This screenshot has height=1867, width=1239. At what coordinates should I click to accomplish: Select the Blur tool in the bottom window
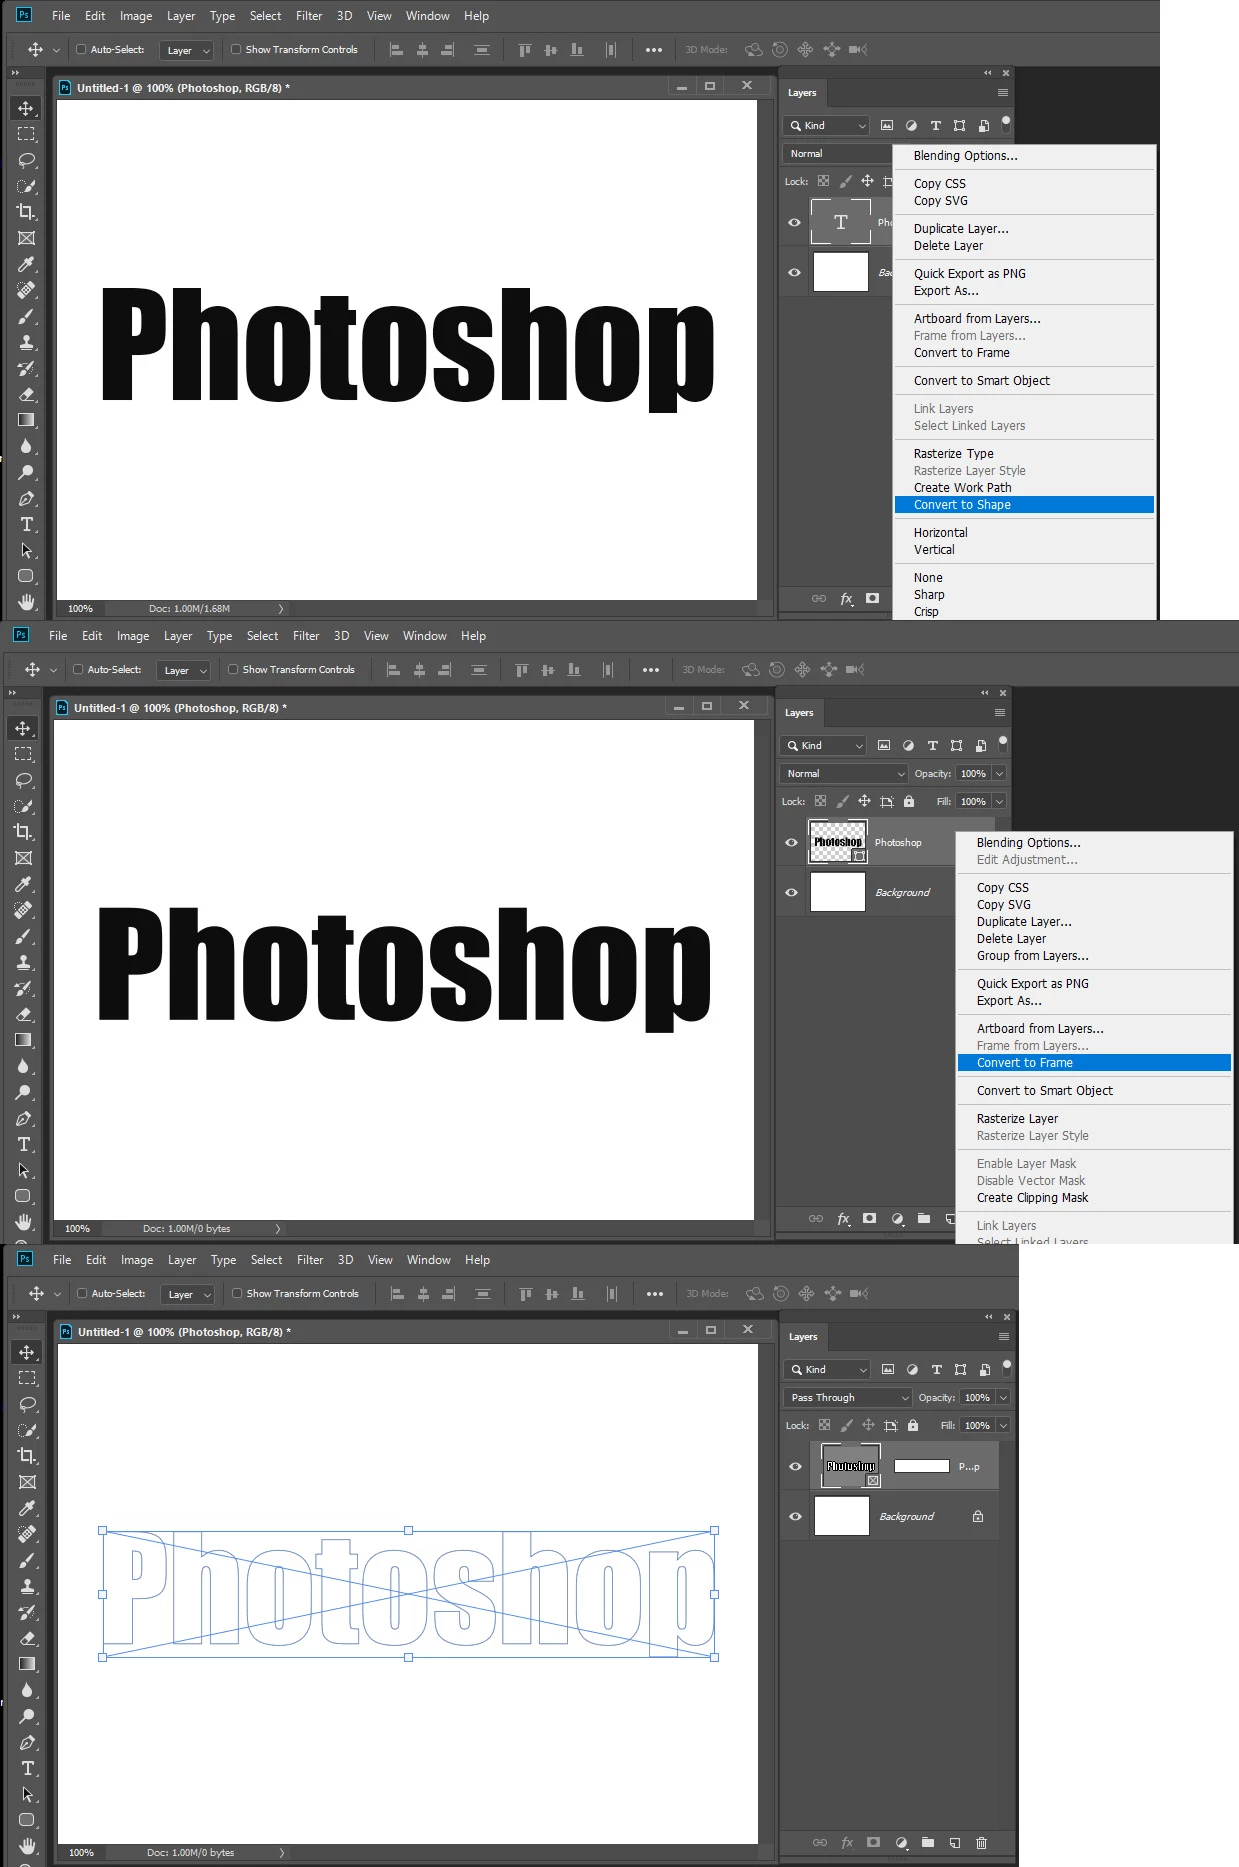pyautogui.click(x=28, y=1690)
